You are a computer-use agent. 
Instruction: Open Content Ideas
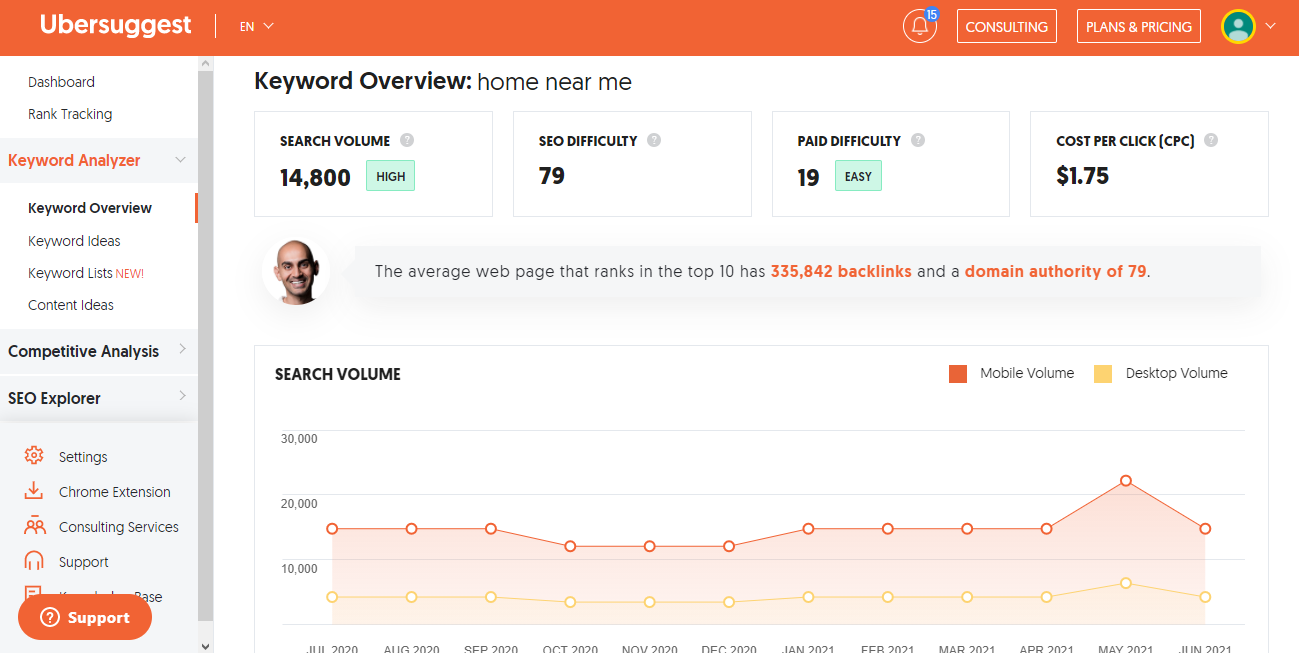click(71, 305)
